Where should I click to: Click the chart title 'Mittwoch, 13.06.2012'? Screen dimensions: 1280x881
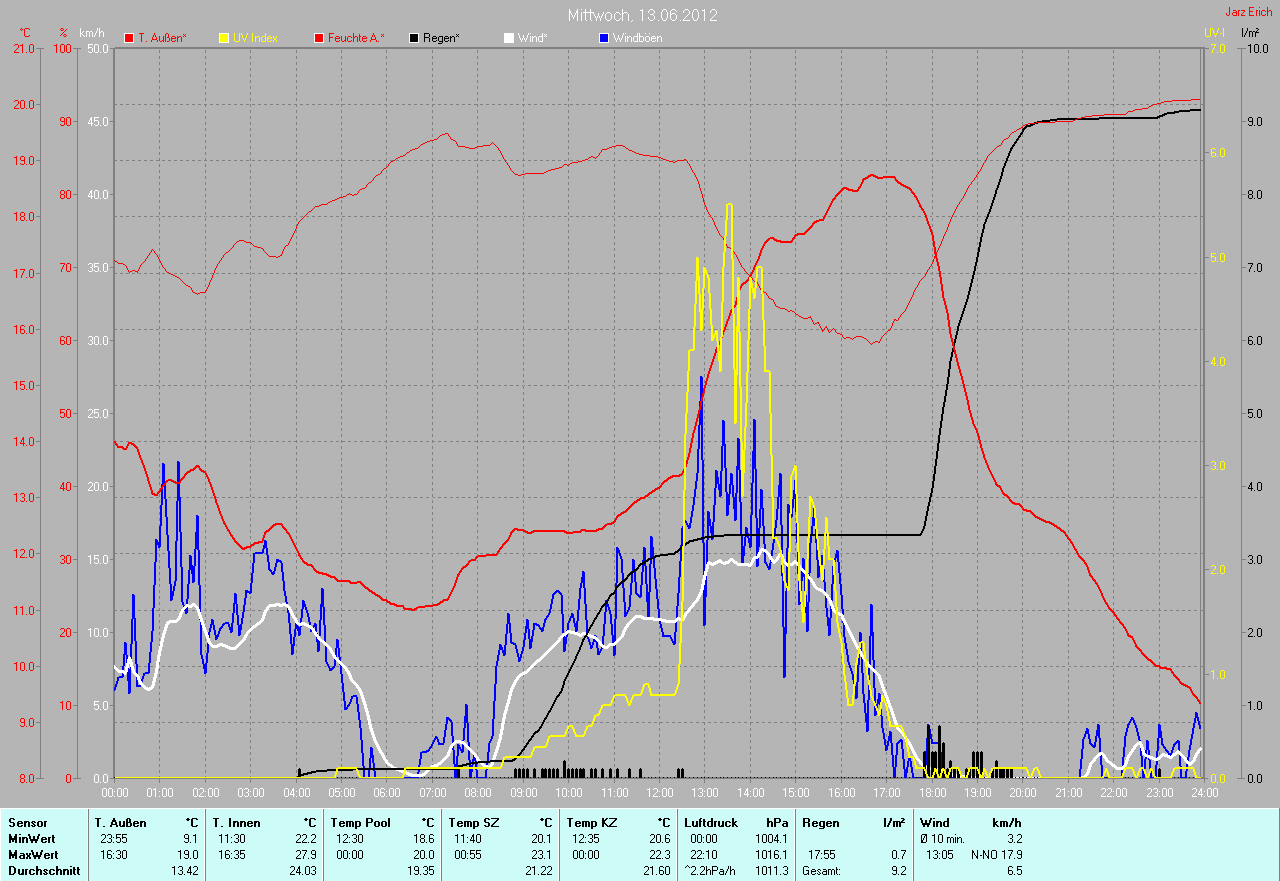coord(642,15)
